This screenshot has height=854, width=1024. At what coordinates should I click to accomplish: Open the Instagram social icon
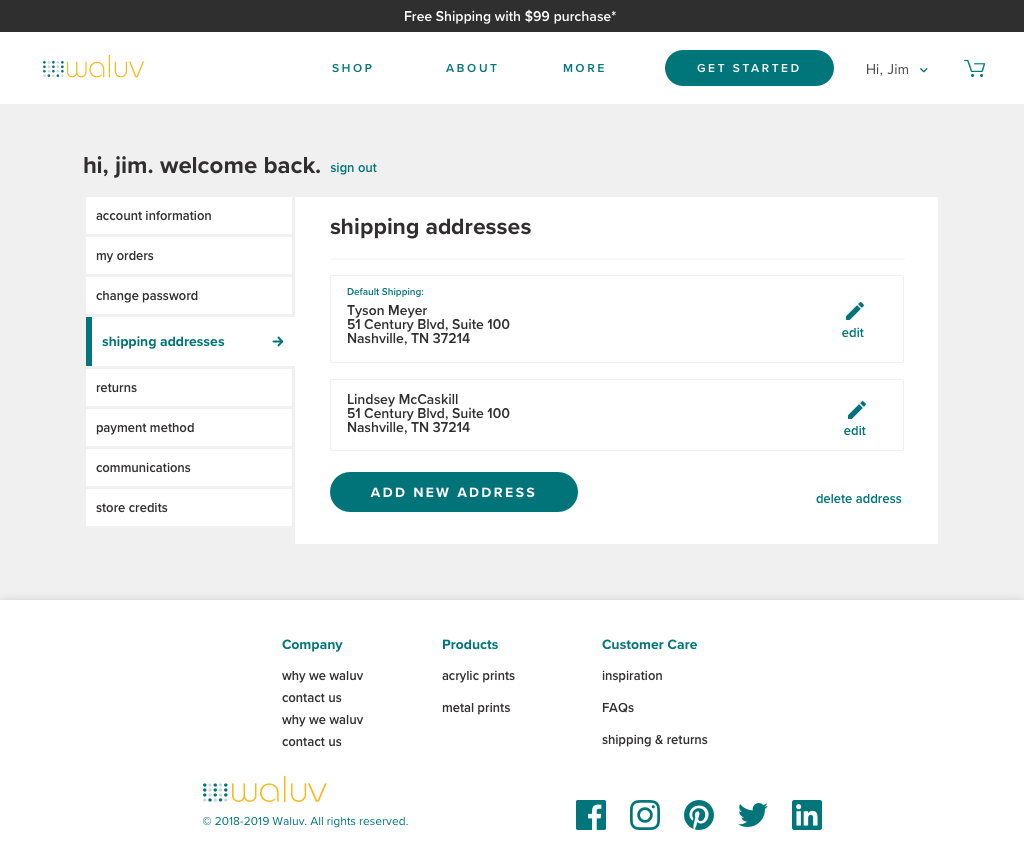coord(645,815)
